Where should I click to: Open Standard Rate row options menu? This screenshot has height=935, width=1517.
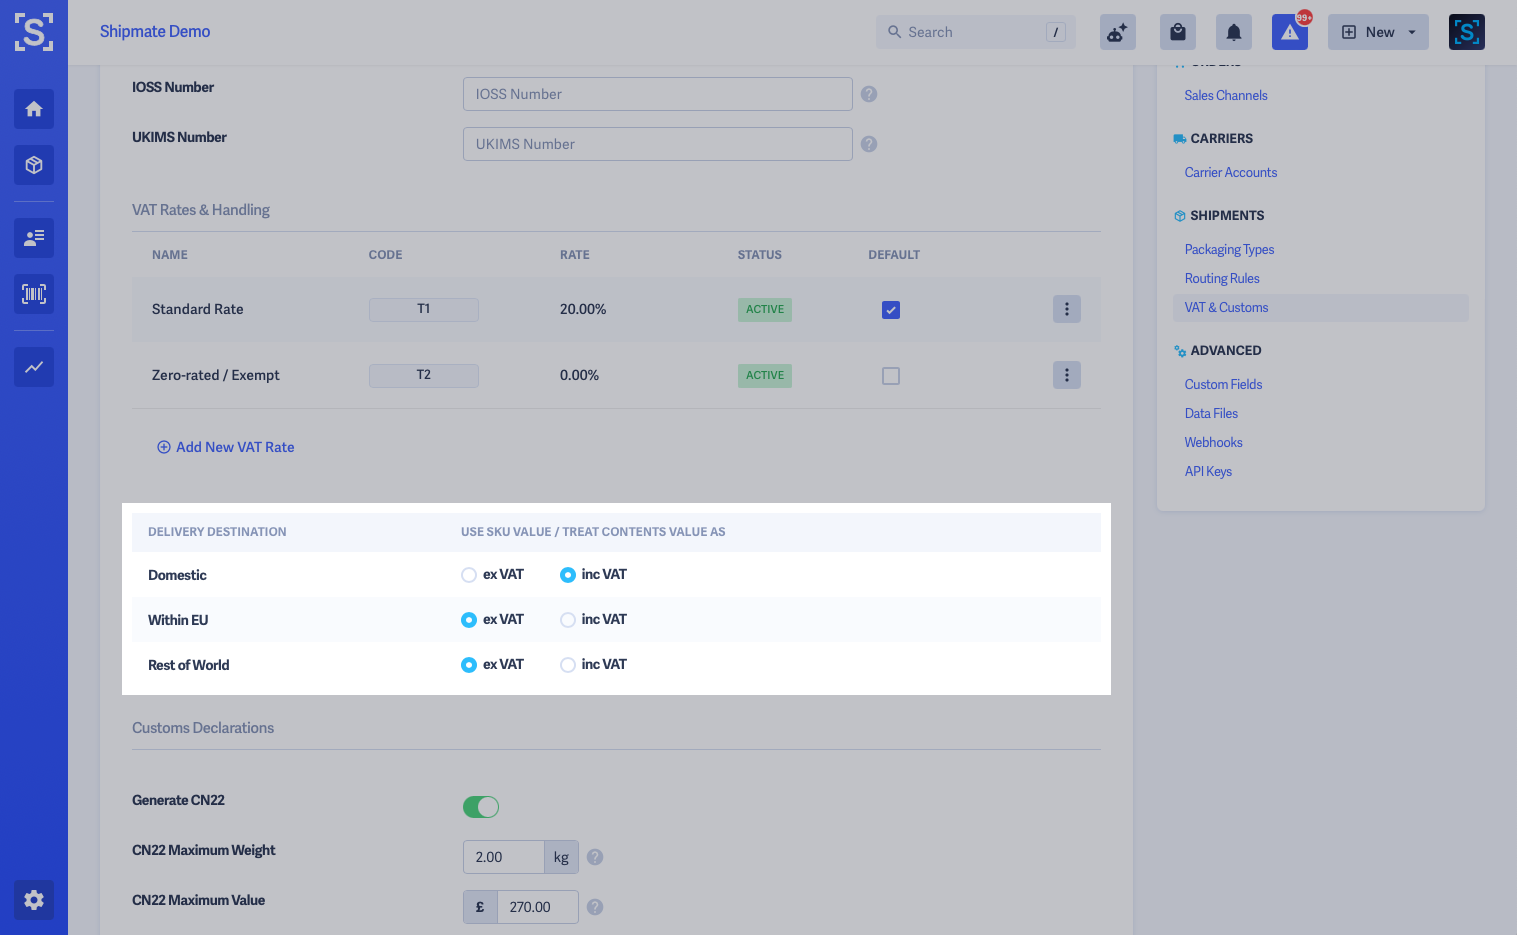[x=1067, y=309]
